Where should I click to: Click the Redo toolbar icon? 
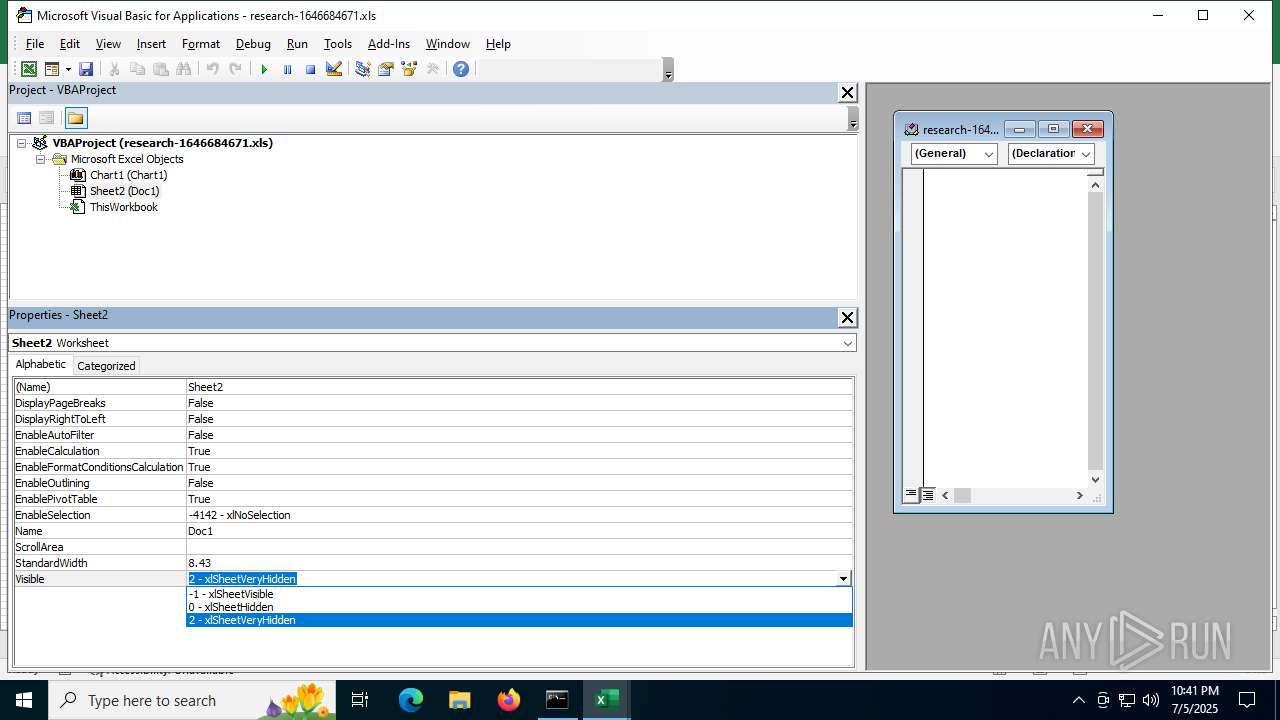tap(235, 69)
